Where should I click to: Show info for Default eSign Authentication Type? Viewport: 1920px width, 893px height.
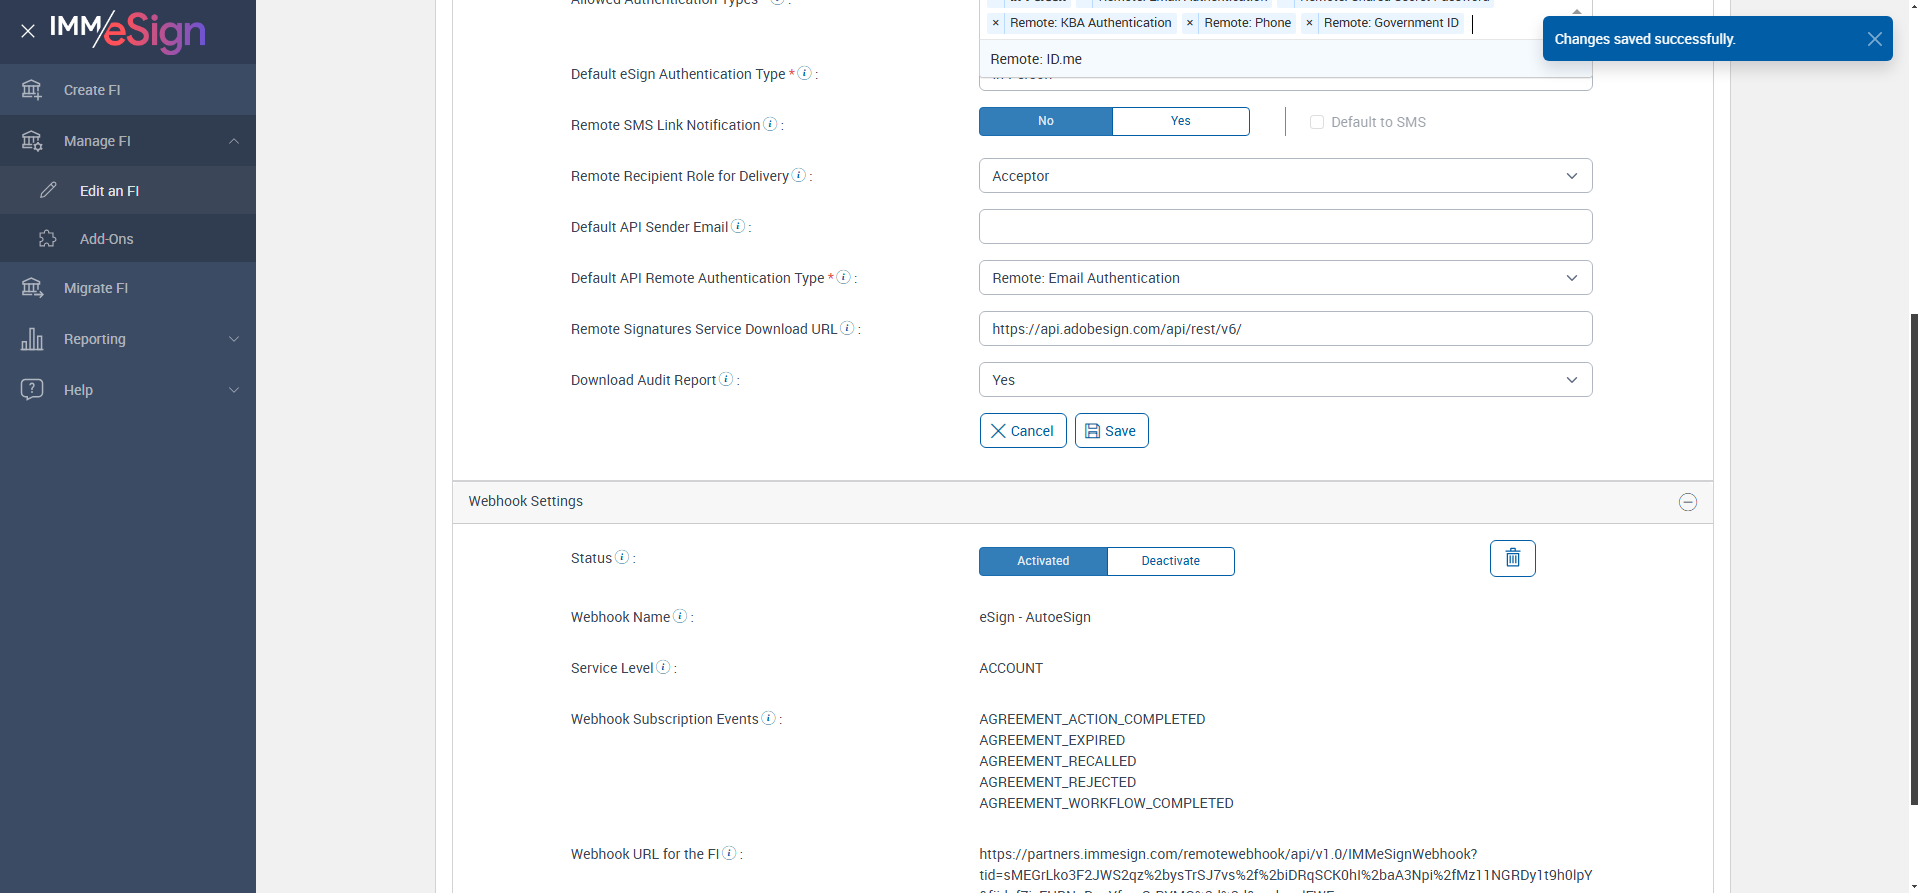click(805, 73)
